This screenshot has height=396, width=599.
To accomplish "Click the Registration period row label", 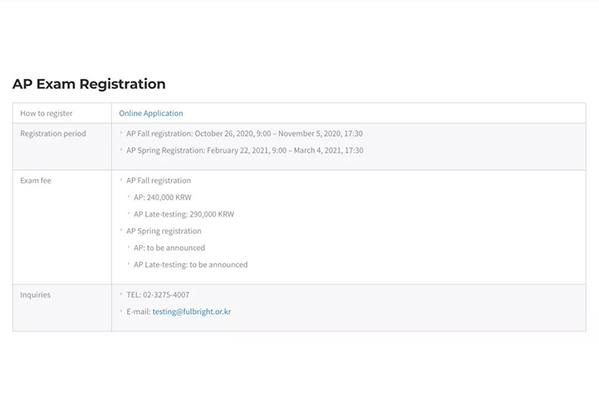I will coord(53,134).
